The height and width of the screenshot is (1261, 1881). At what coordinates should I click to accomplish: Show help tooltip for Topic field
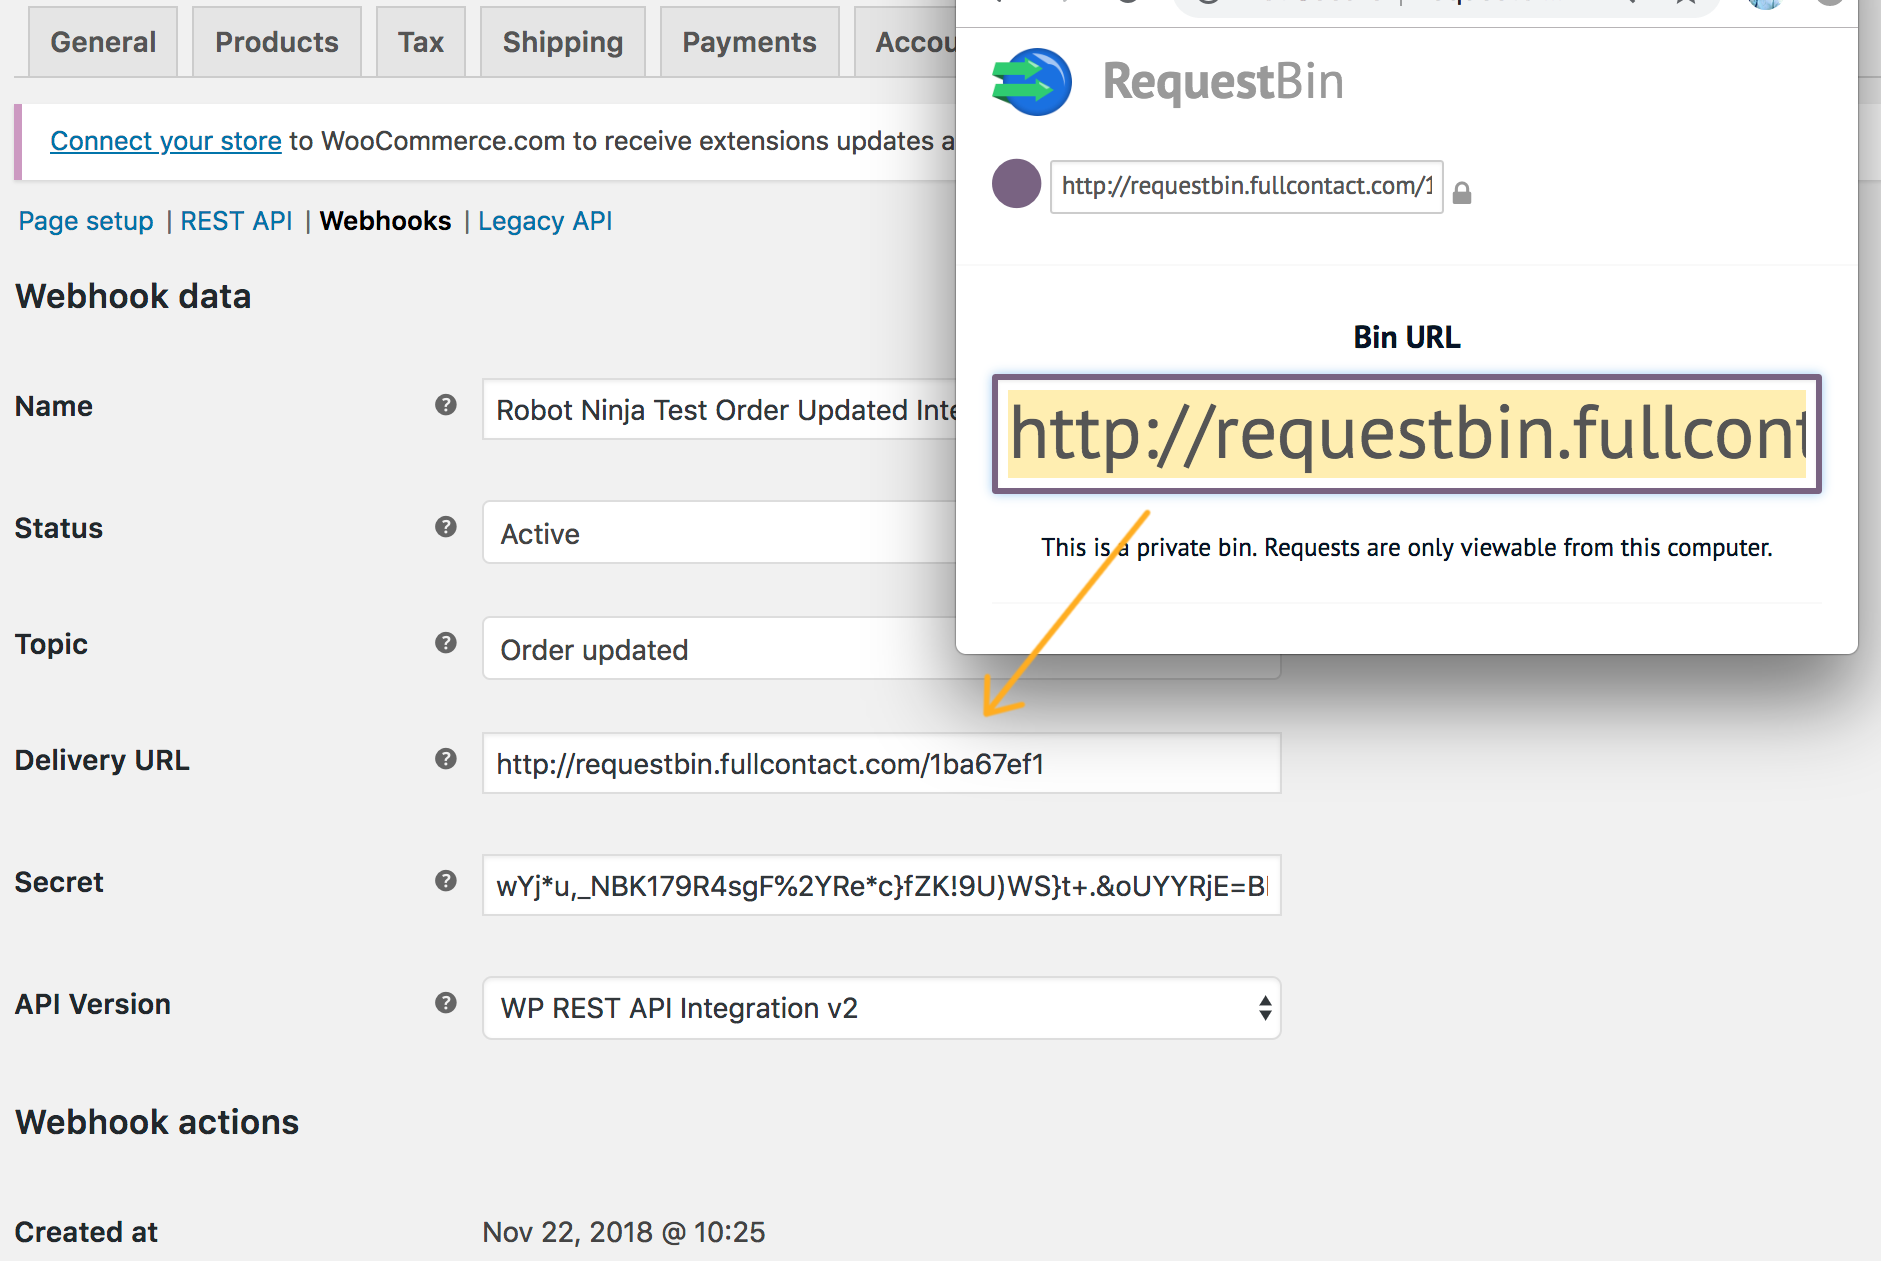[446, 643]
